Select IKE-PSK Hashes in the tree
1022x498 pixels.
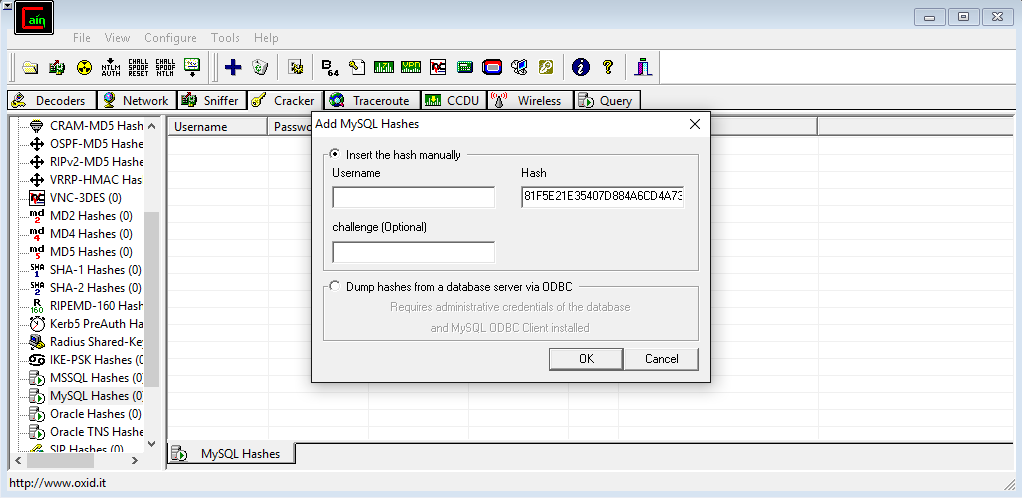coord(96,360)
